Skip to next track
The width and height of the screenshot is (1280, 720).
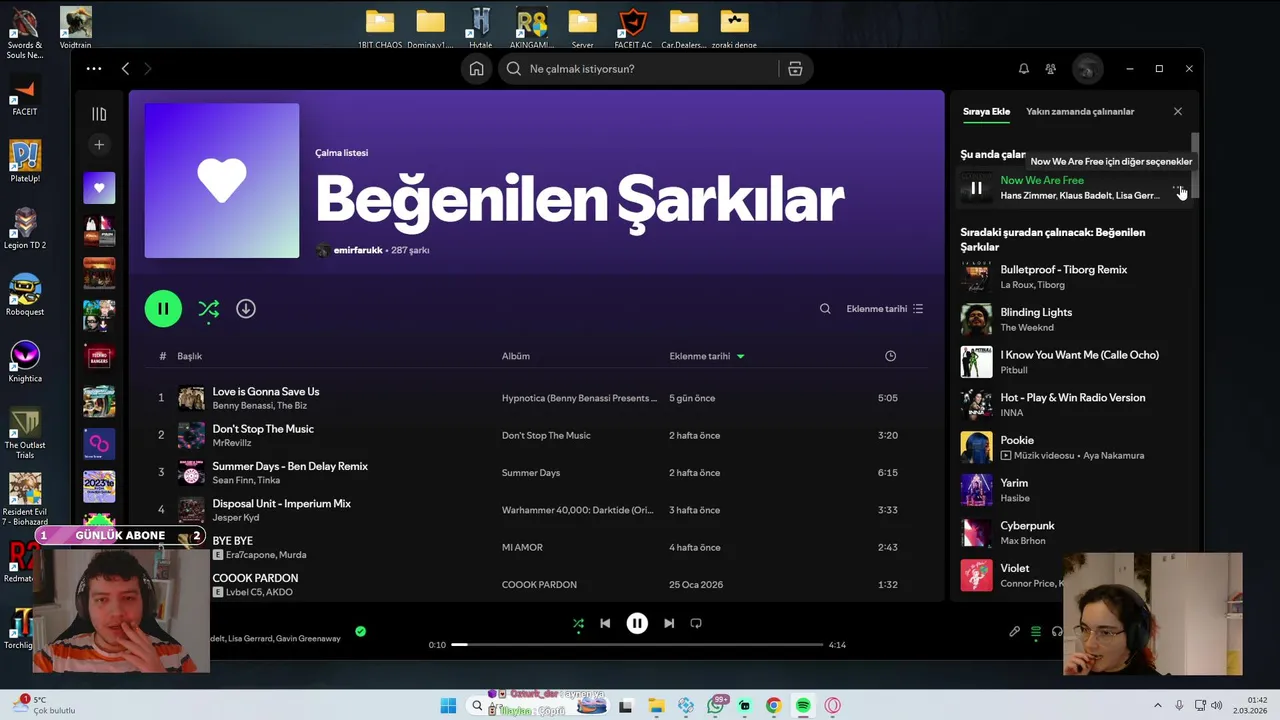pyautogui.click(x=669, y=623)
